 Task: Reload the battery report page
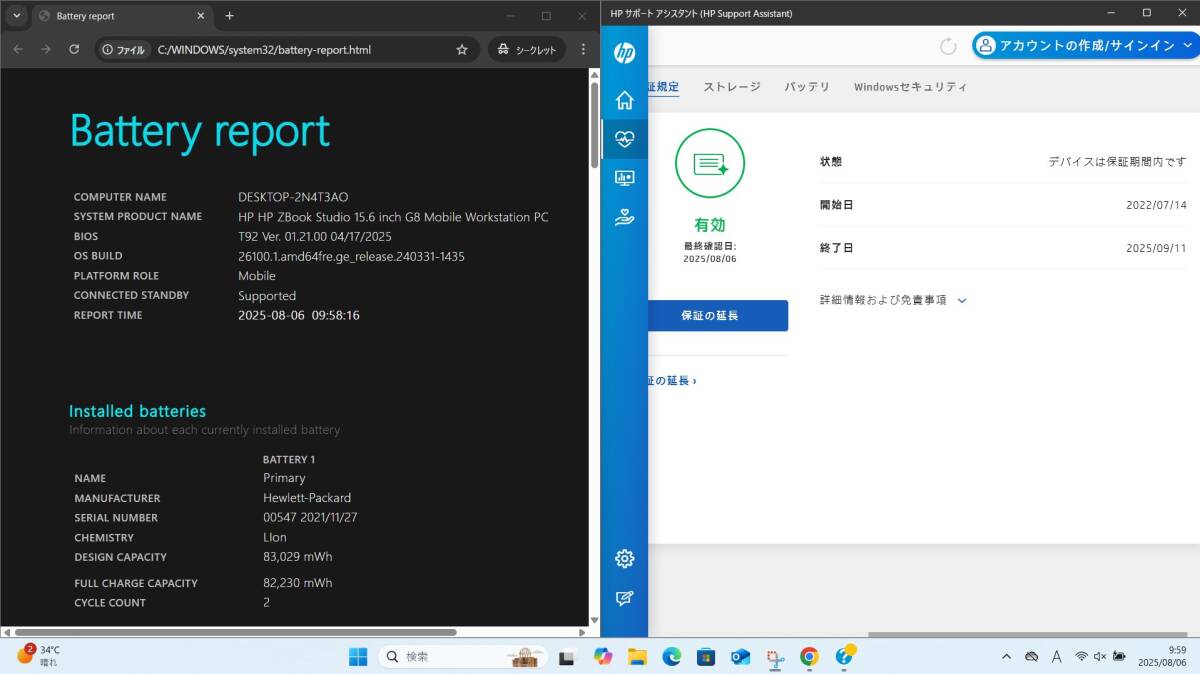point(74,49)
